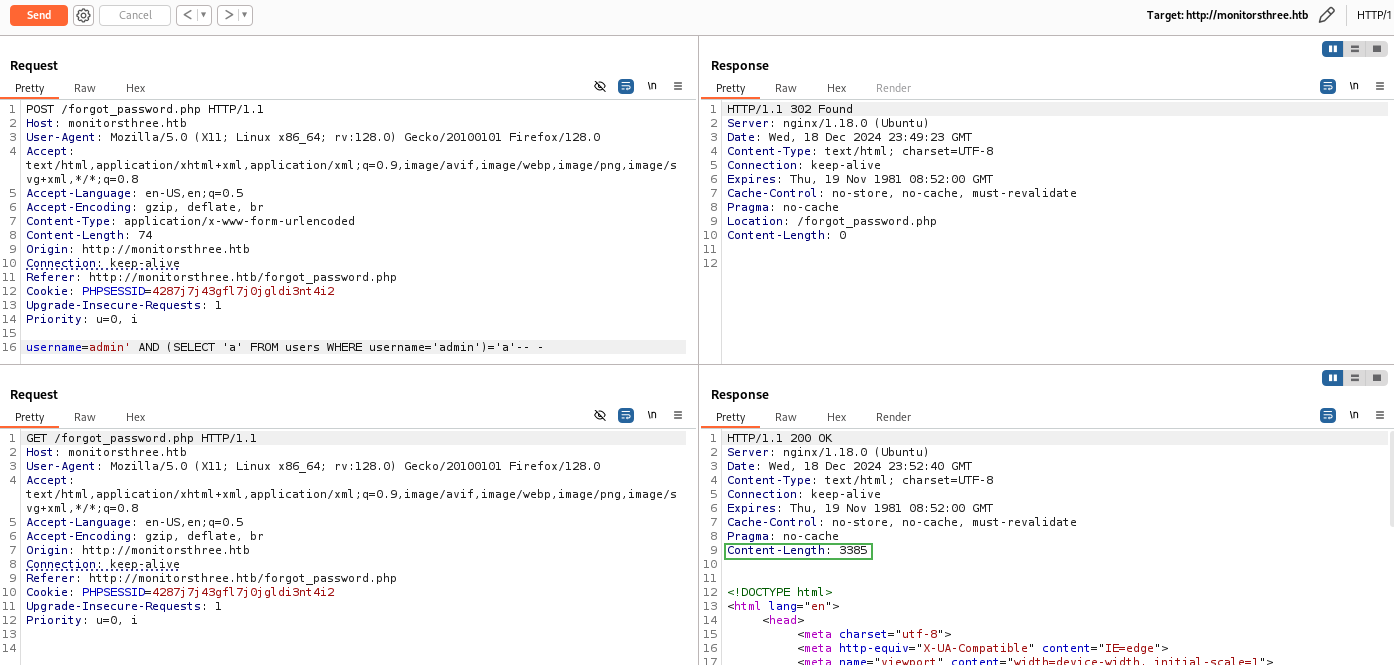The image size is (1394, 665).
Task: Toggle line wrap icon in 302 Found response panel
Action: coord(1328,87)
